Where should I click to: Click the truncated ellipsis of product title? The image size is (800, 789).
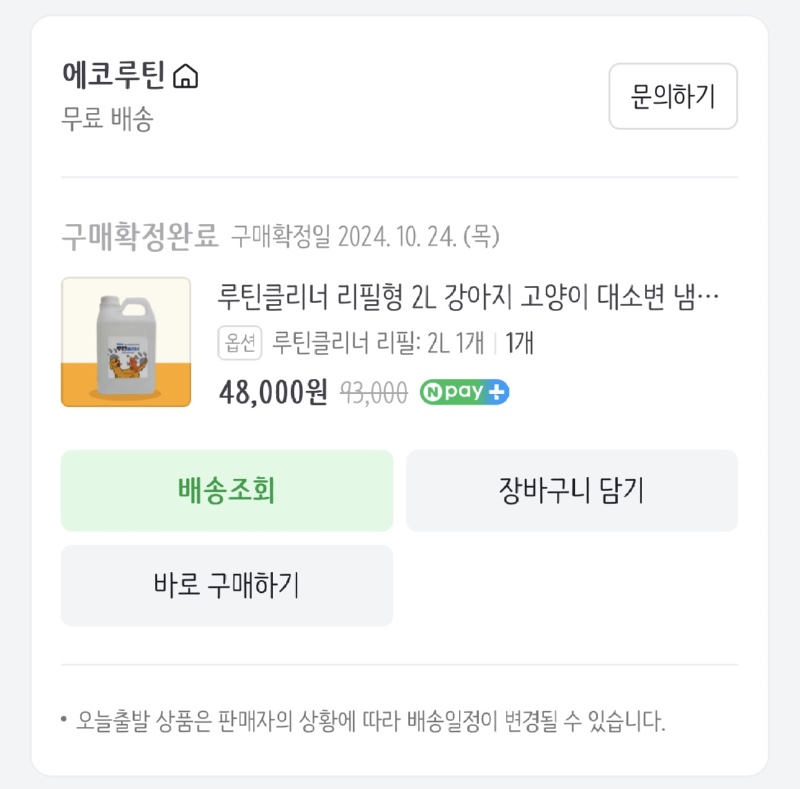[x=708, y=298]
